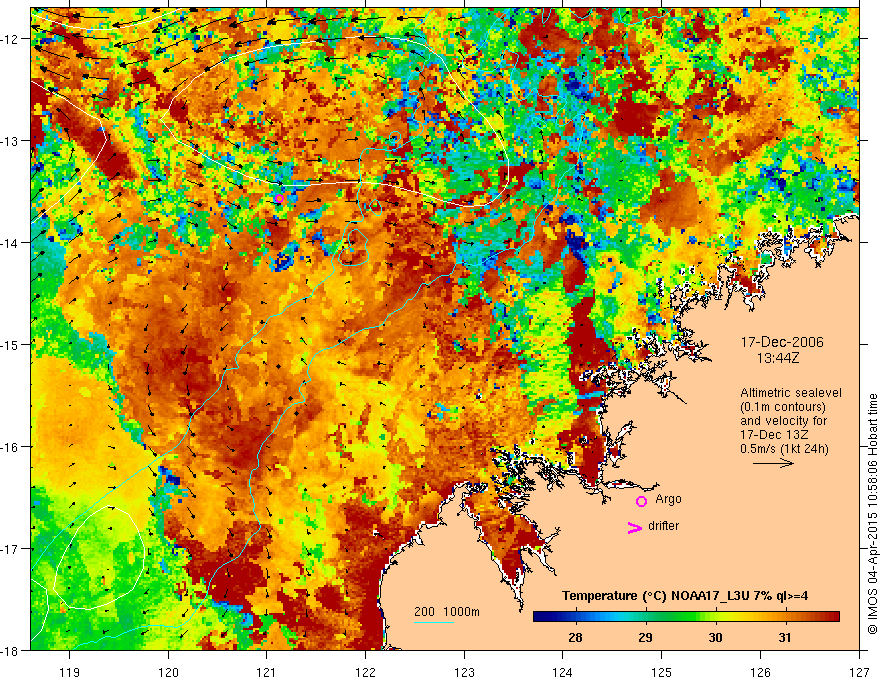Click the magenta Argo circle in legend

point(641,501)
